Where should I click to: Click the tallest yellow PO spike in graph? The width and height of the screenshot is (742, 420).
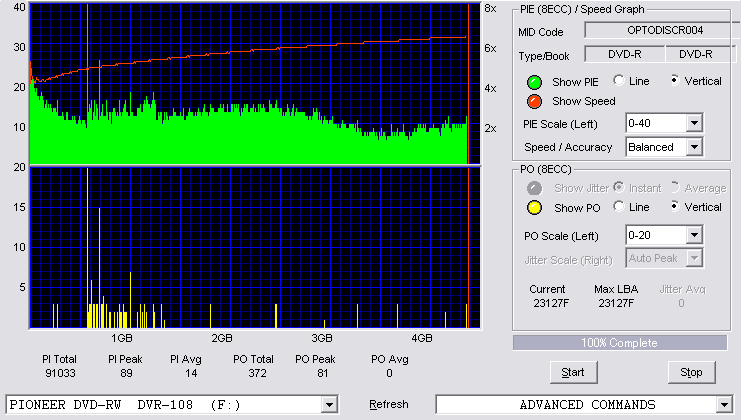click(x=88, y=248)
